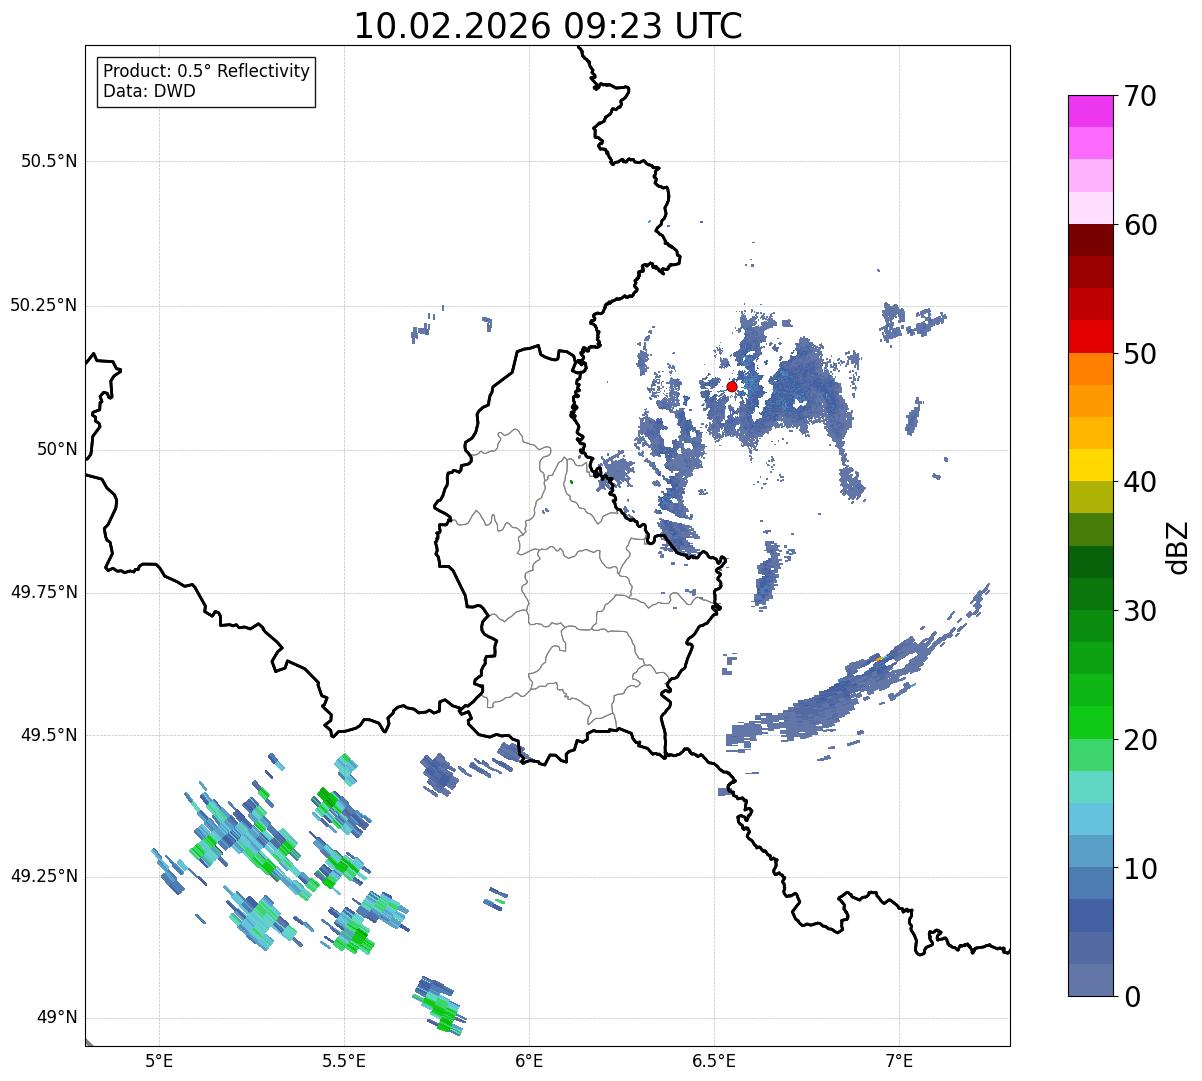This screenshot has width=1202, height=1081.
Task: Click the 50°N latitude label
Action: [x=57, y=449]
